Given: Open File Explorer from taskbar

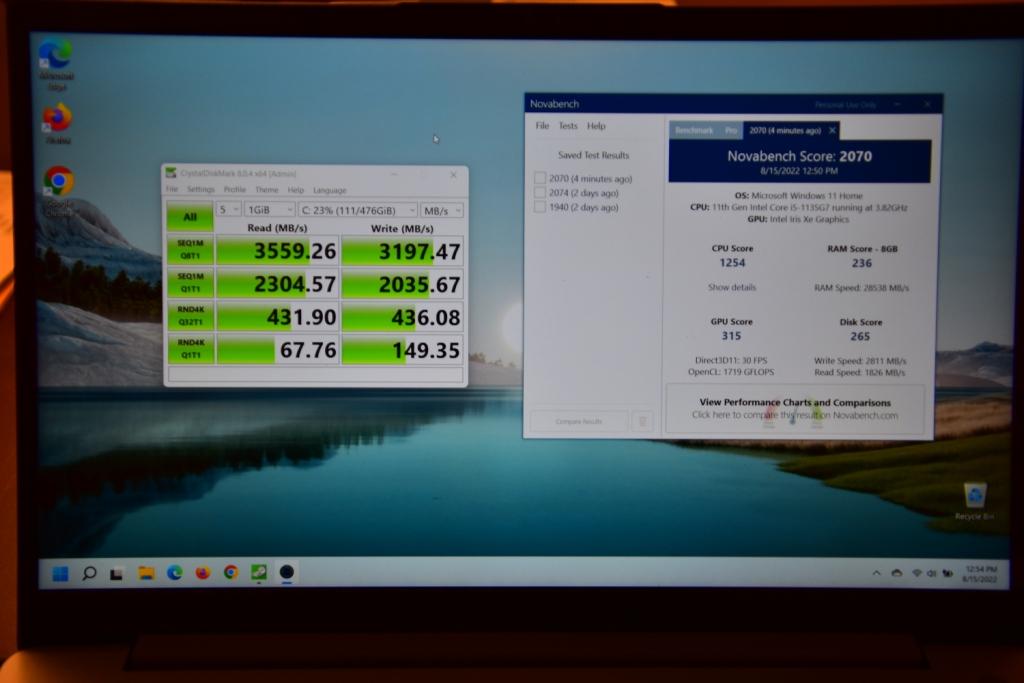Looking at the screenshot, I should click(146, 573).
